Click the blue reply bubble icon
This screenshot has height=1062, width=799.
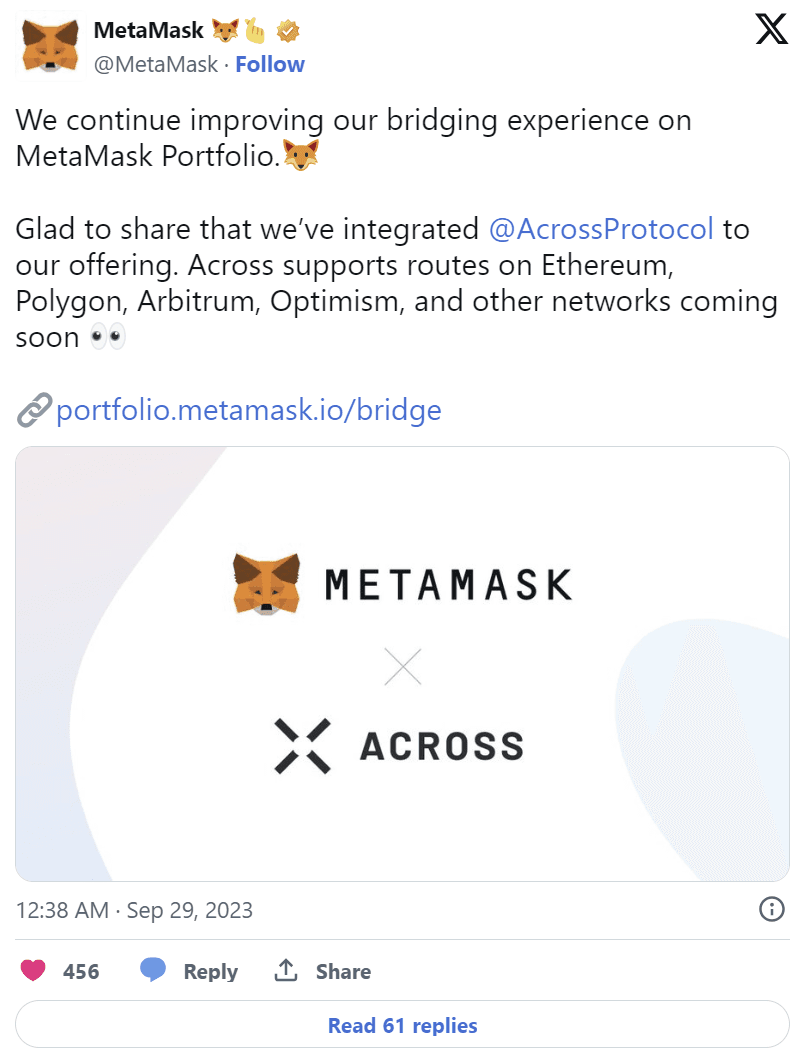153,971
